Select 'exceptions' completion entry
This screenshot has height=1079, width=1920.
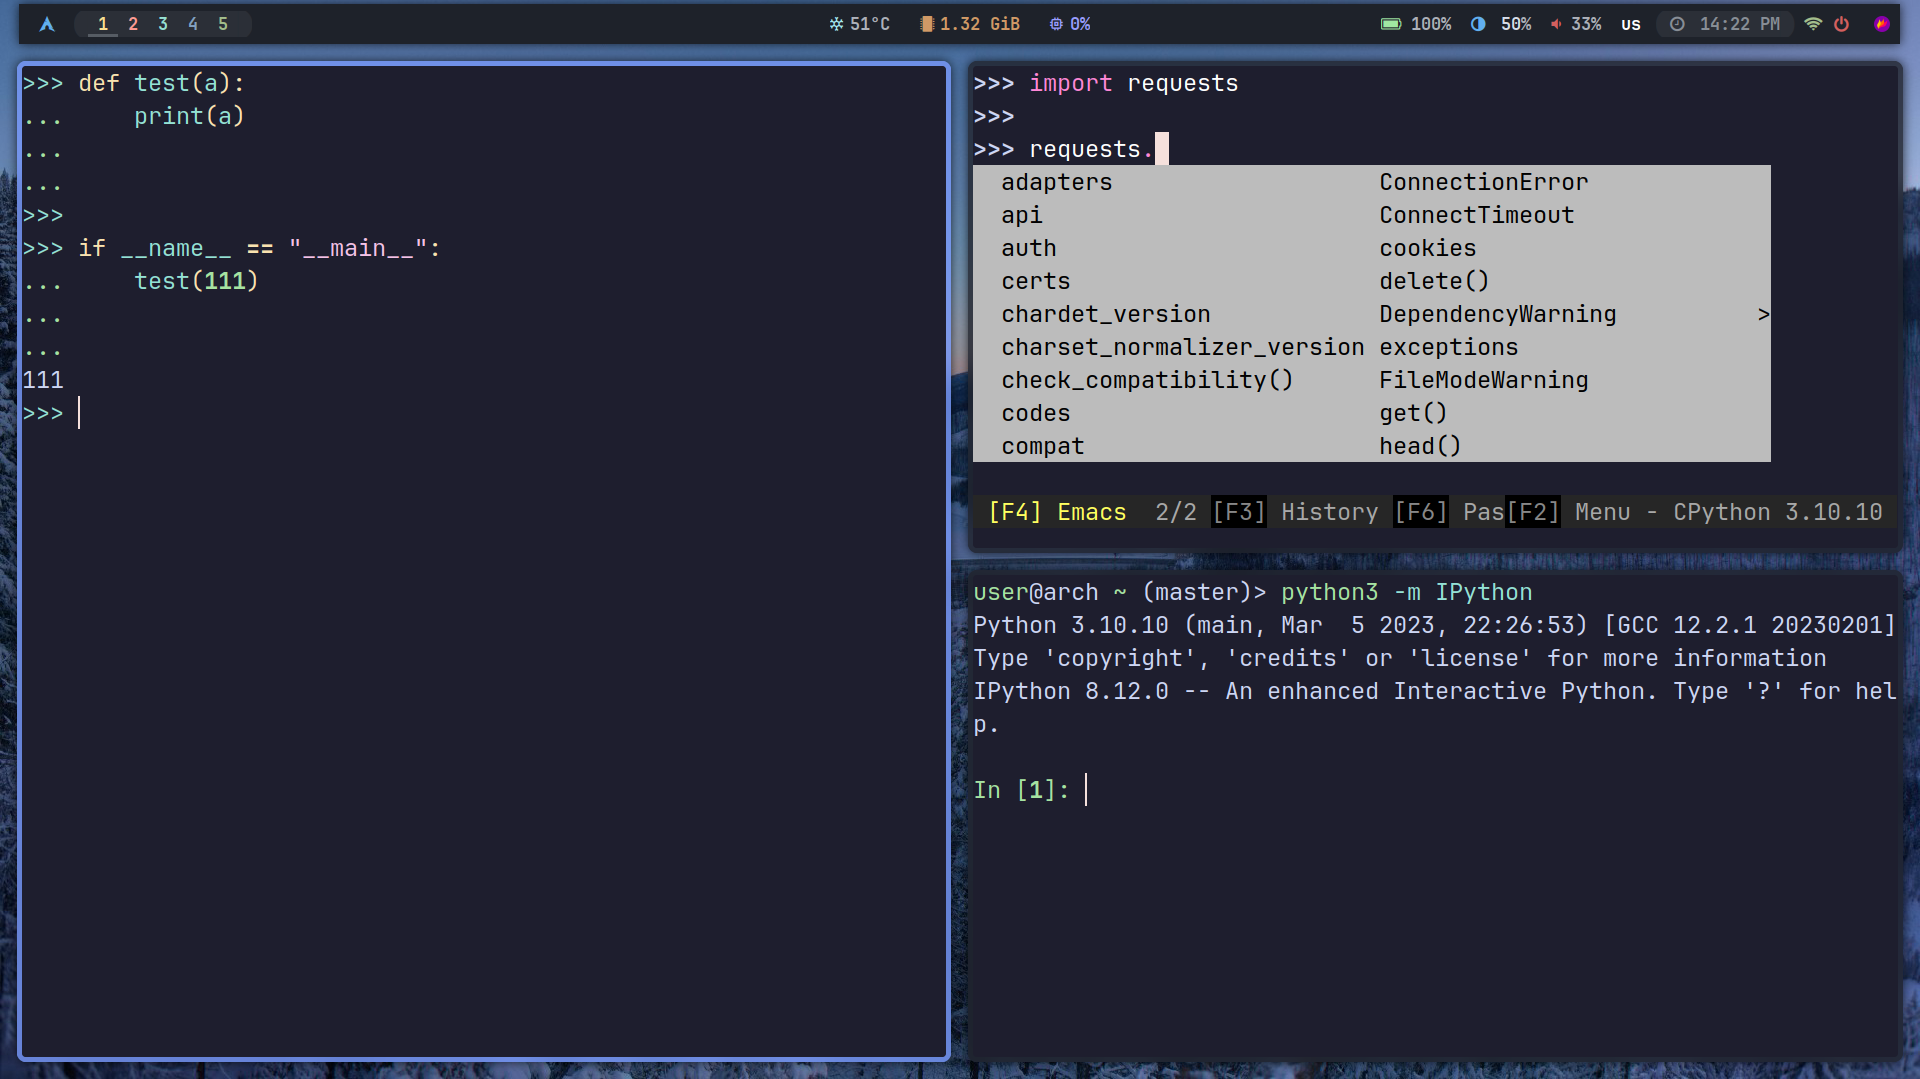tap(1449, 347)
